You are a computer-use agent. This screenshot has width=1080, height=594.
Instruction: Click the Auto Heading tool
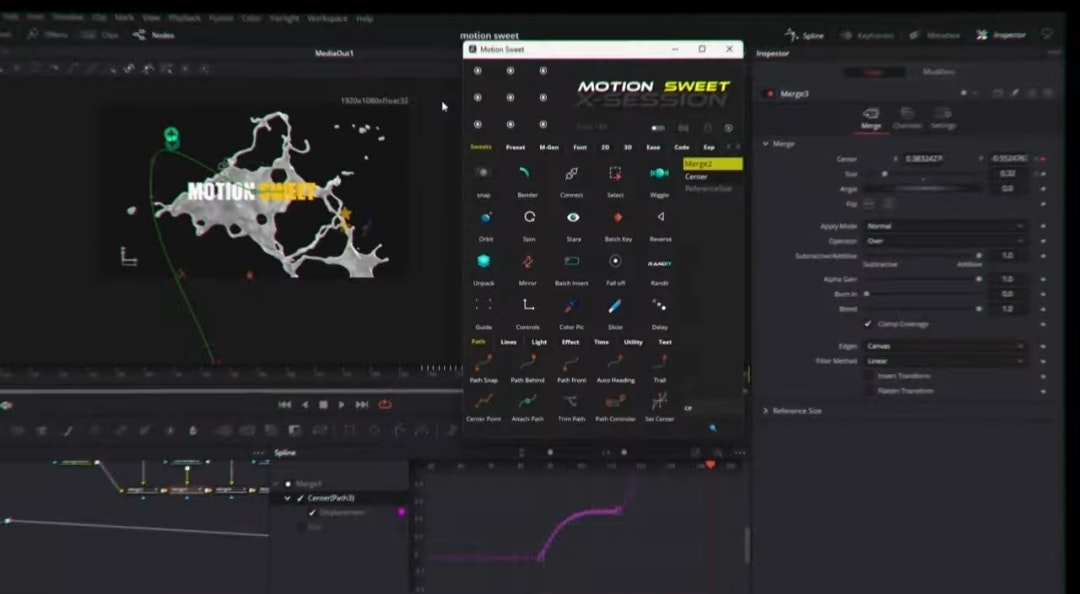(615, 362)
